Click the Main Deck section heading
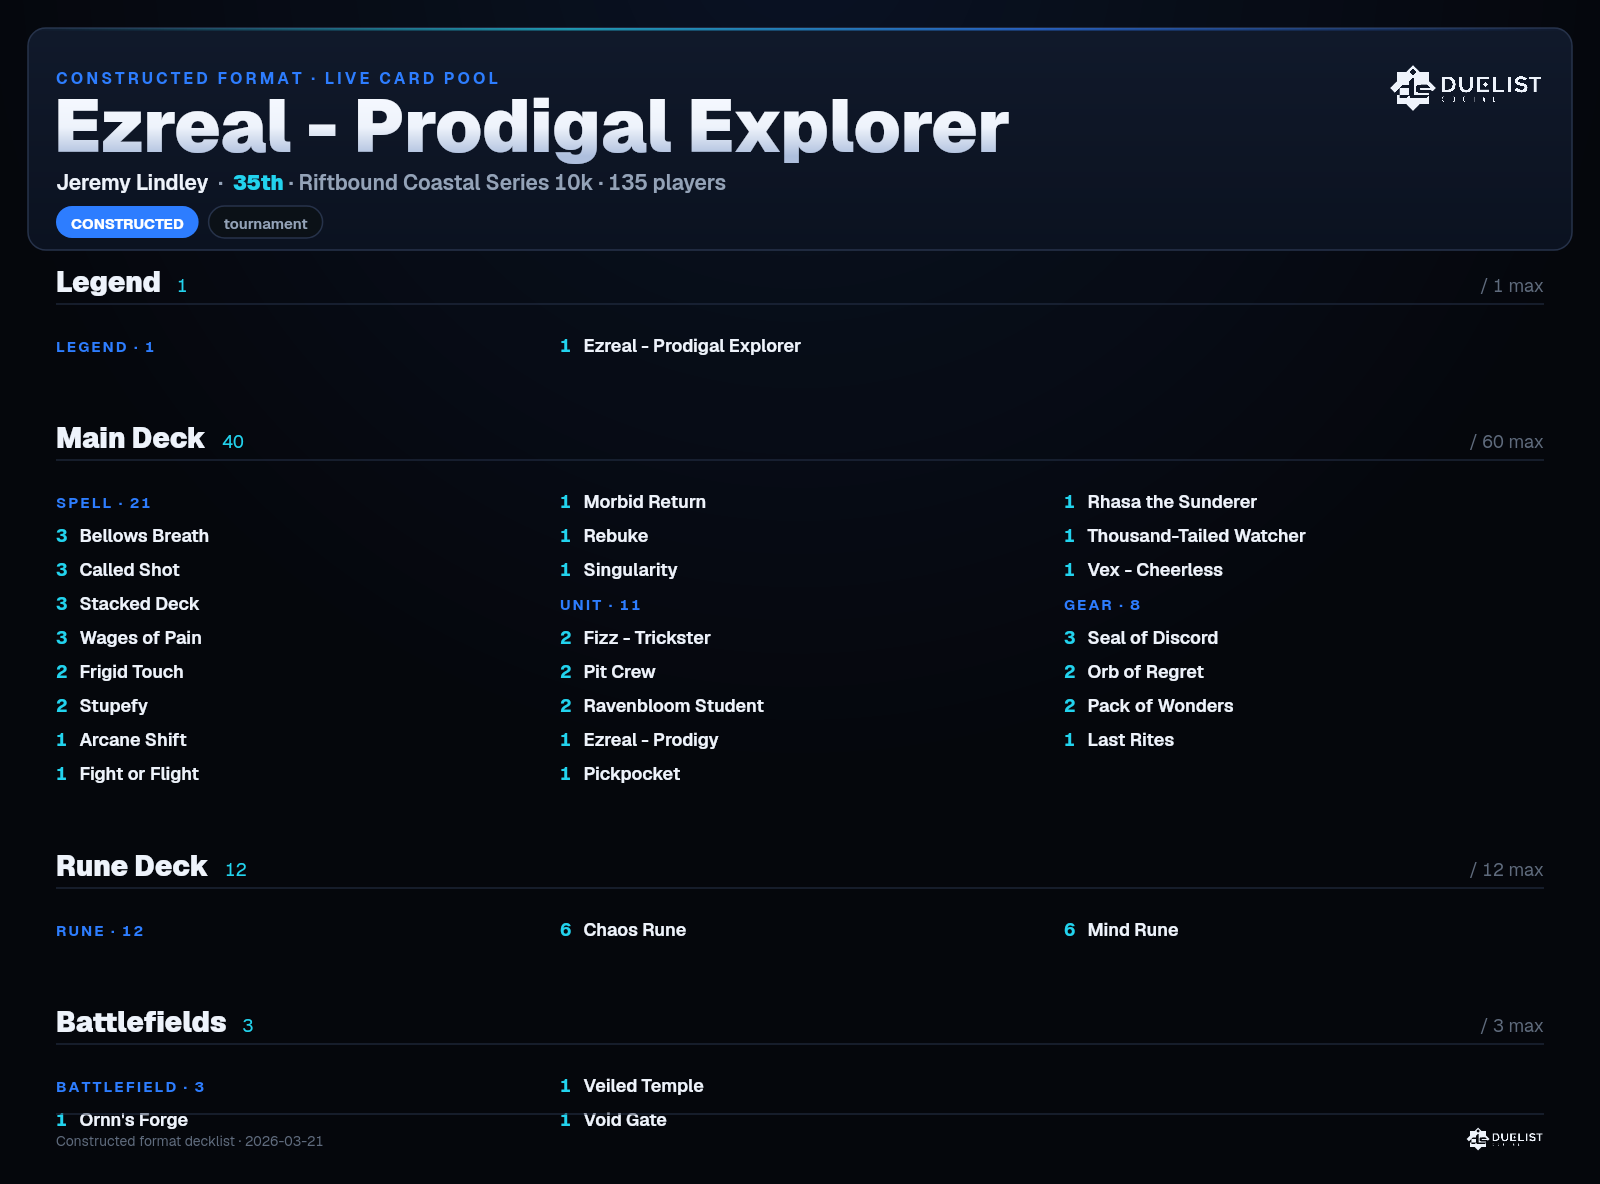Viewport: 1600px width, 1184px height. pos(130,438)
